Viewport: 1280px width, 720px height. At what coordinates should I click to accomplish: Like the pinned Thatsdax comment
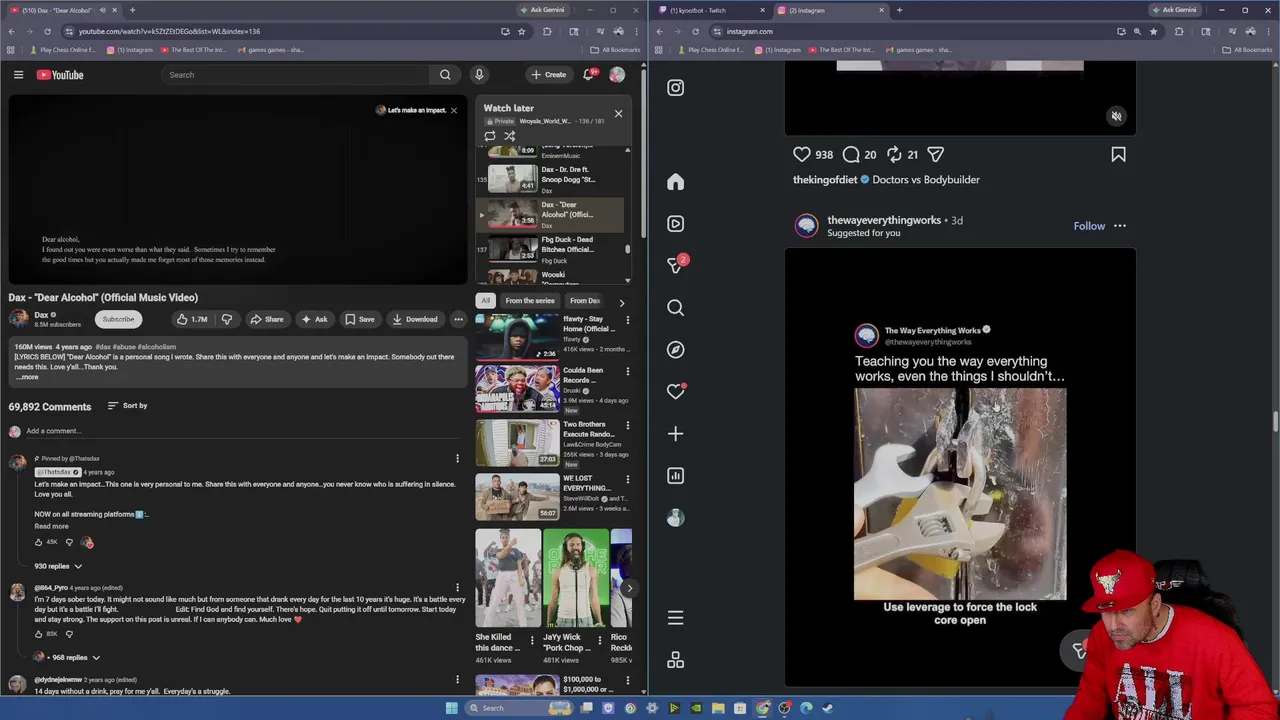click(x=39, y=542)
